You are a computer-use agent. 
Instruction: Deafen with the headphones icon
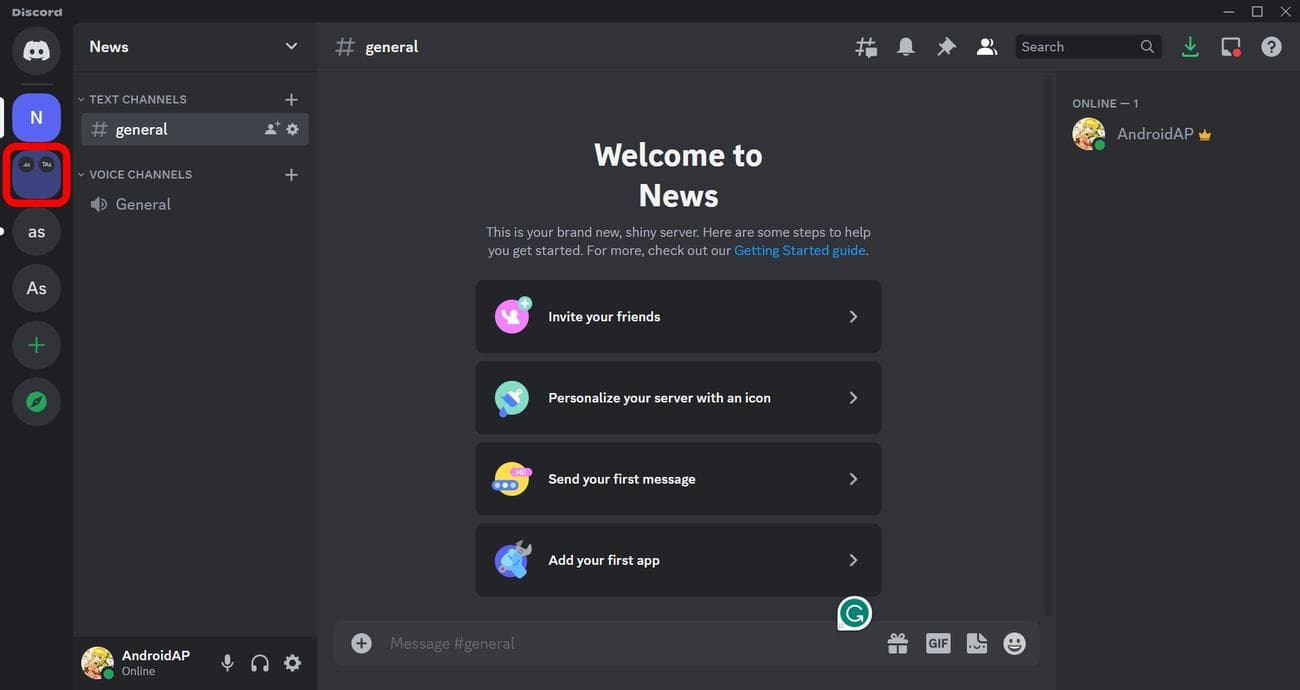pos(260,663)
